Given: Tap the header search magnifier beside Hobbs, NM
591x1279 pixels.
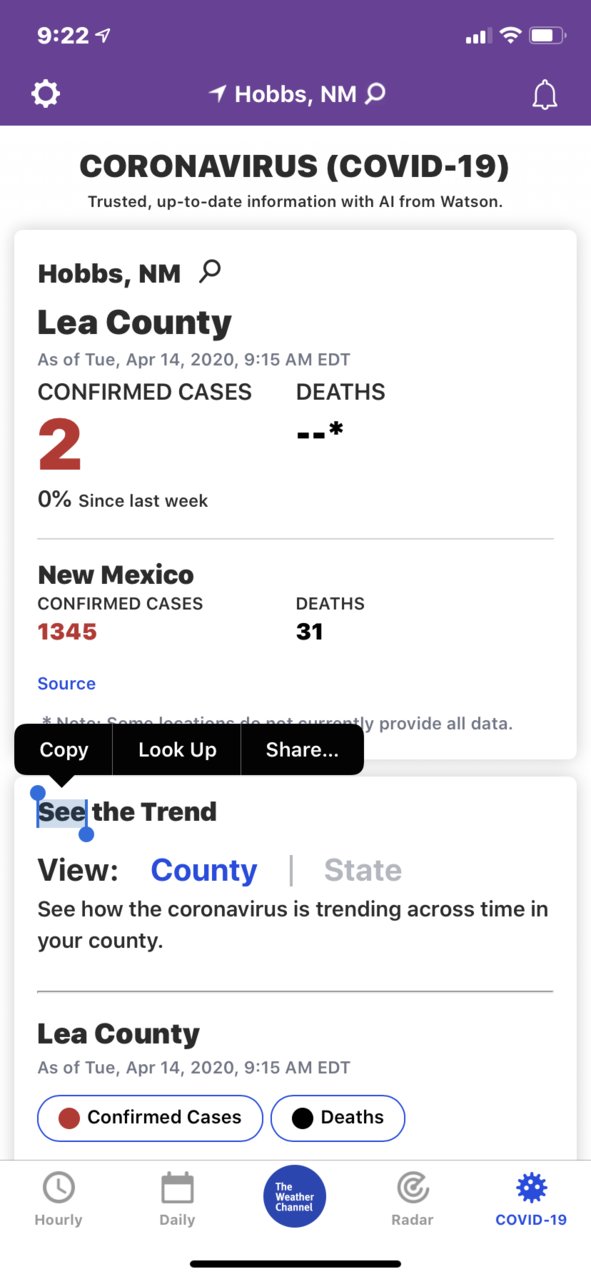Looking at the screenshot, I should coord(375,94).
